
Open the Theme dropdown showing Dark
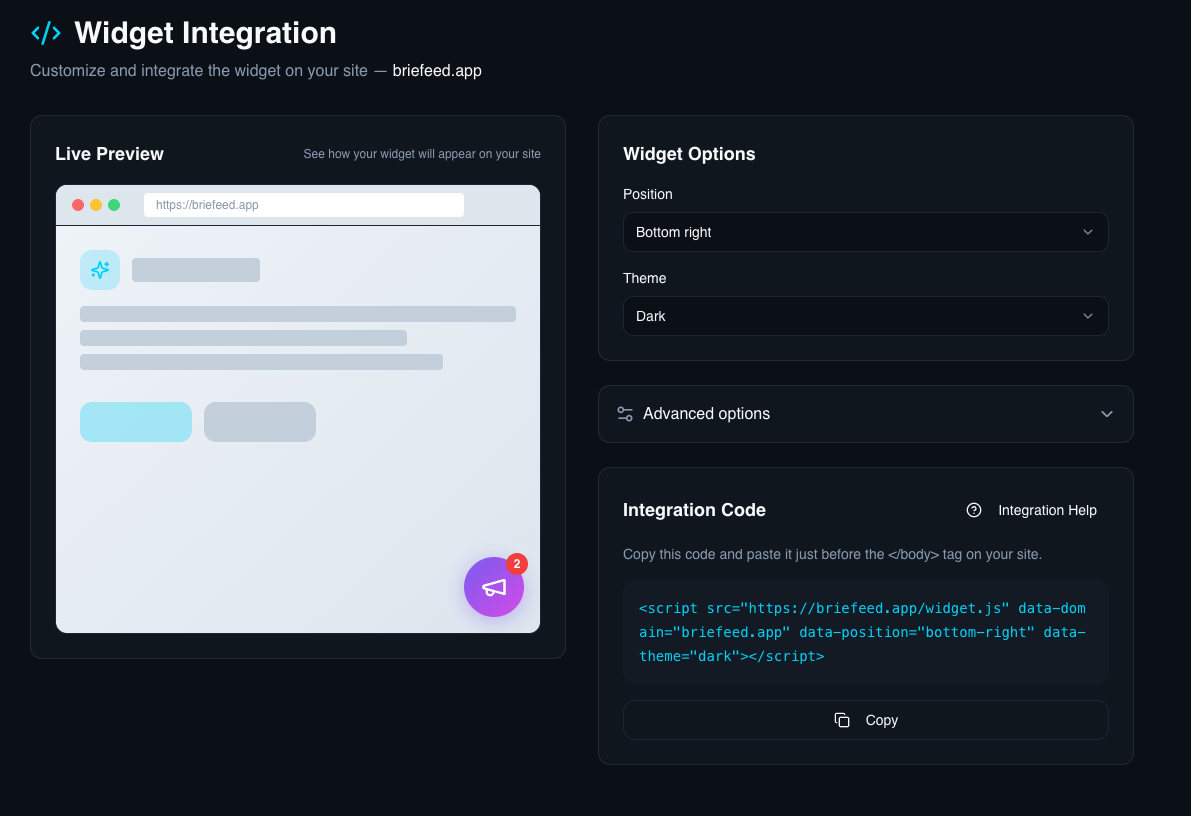(x=865, y=316)
